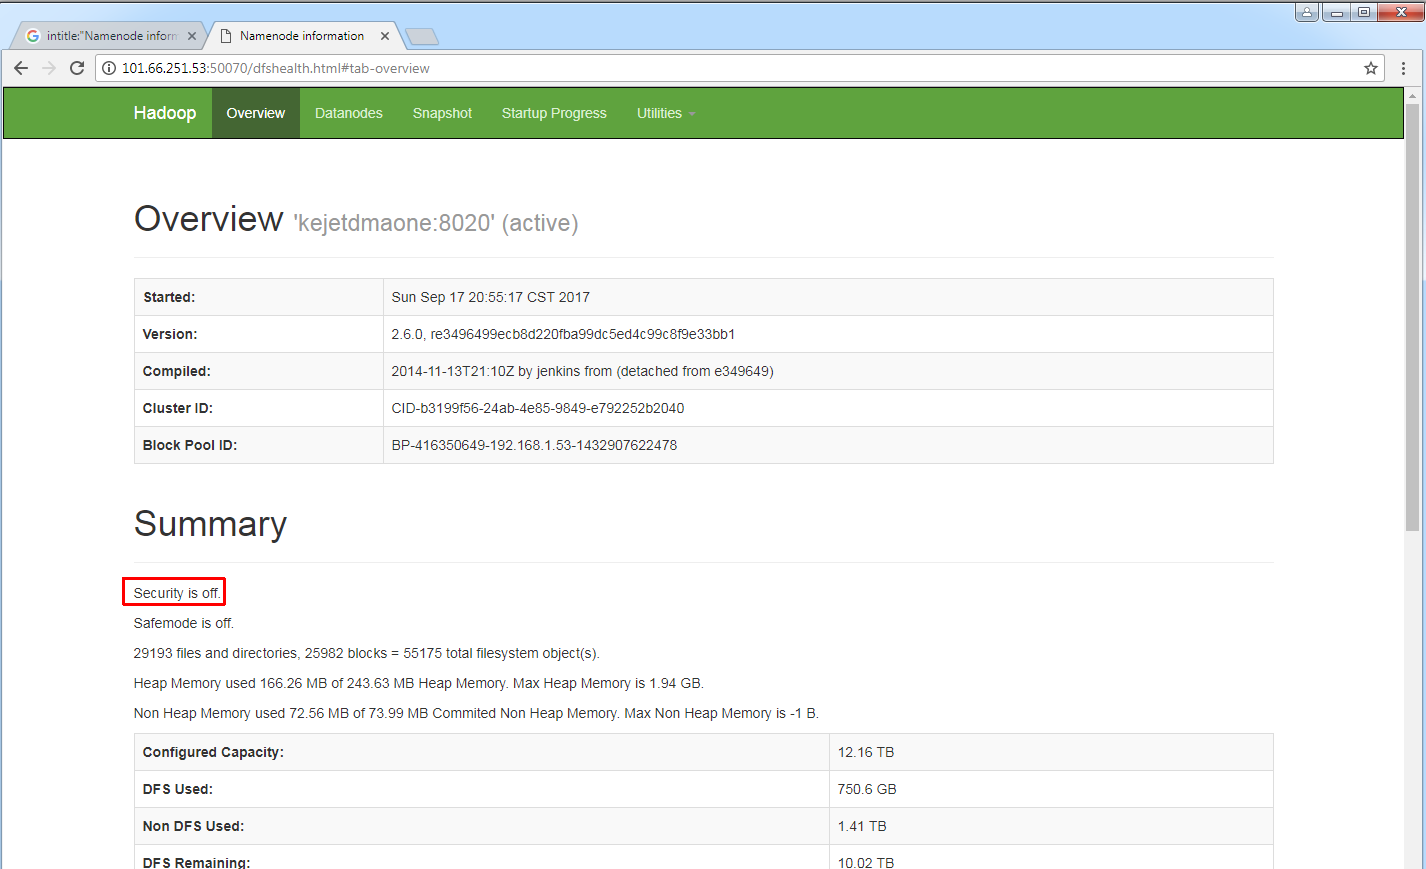1426x869 pixels.
Task: Click the 'Started:' row label
Action: 169,297
